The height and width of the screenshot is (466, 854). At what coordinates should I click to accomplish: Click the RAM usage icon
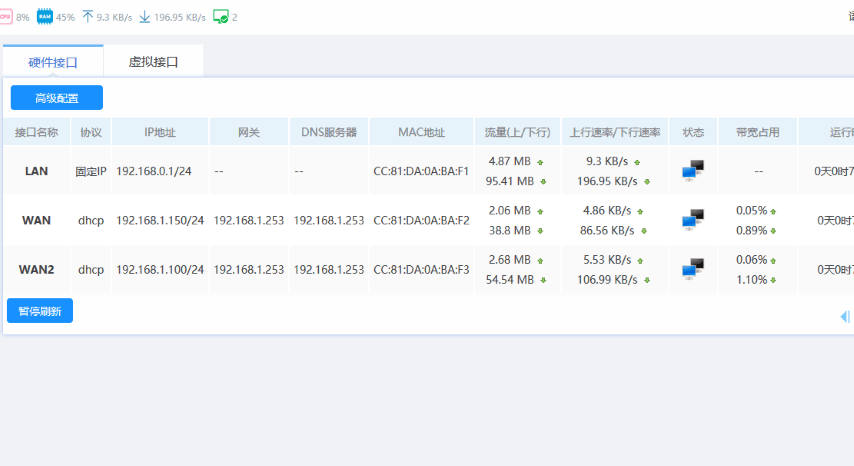(45, 17)
